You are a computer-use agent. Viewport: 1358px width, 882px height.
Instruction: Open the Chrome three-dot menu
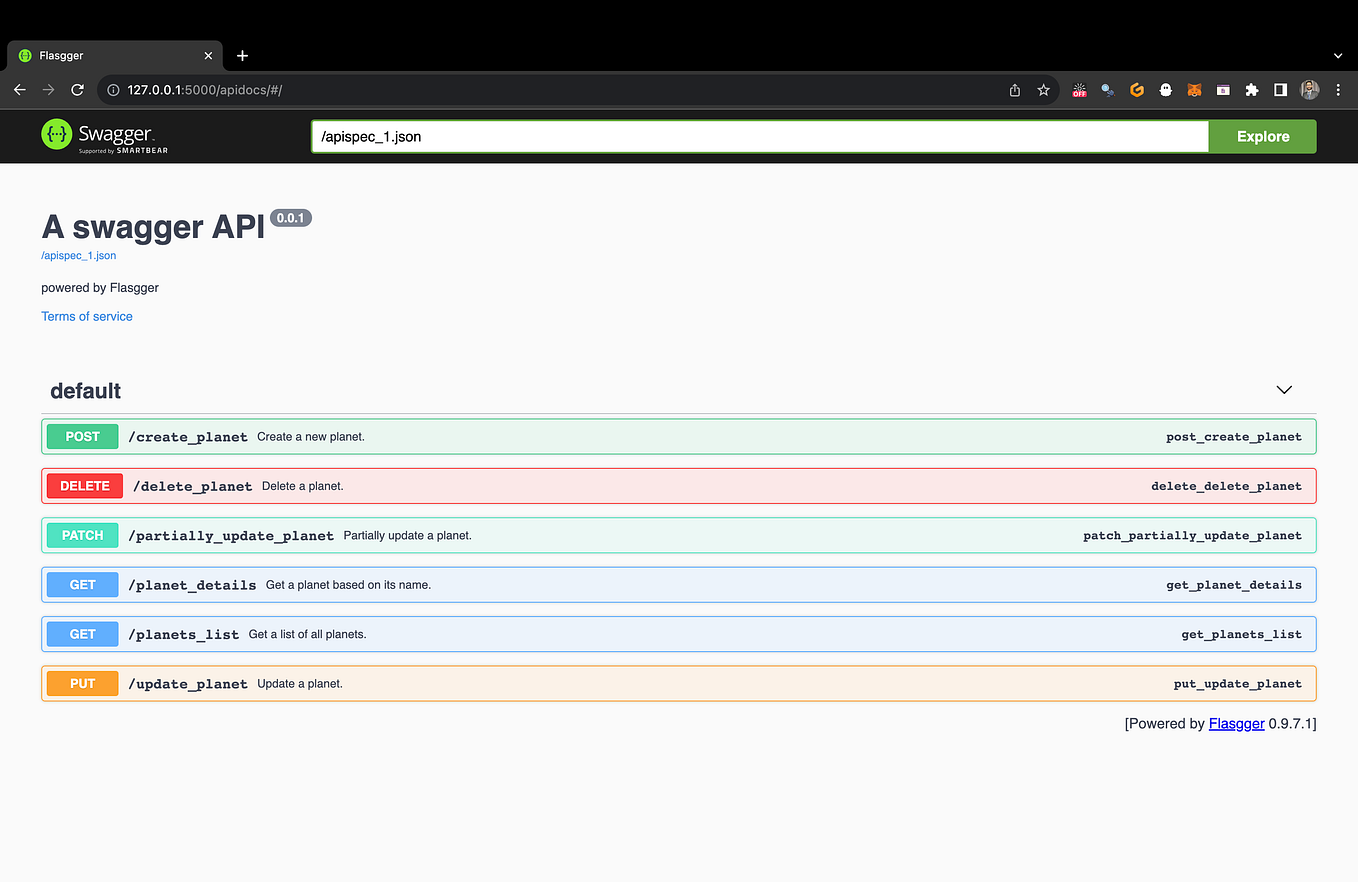(1339, 90)
